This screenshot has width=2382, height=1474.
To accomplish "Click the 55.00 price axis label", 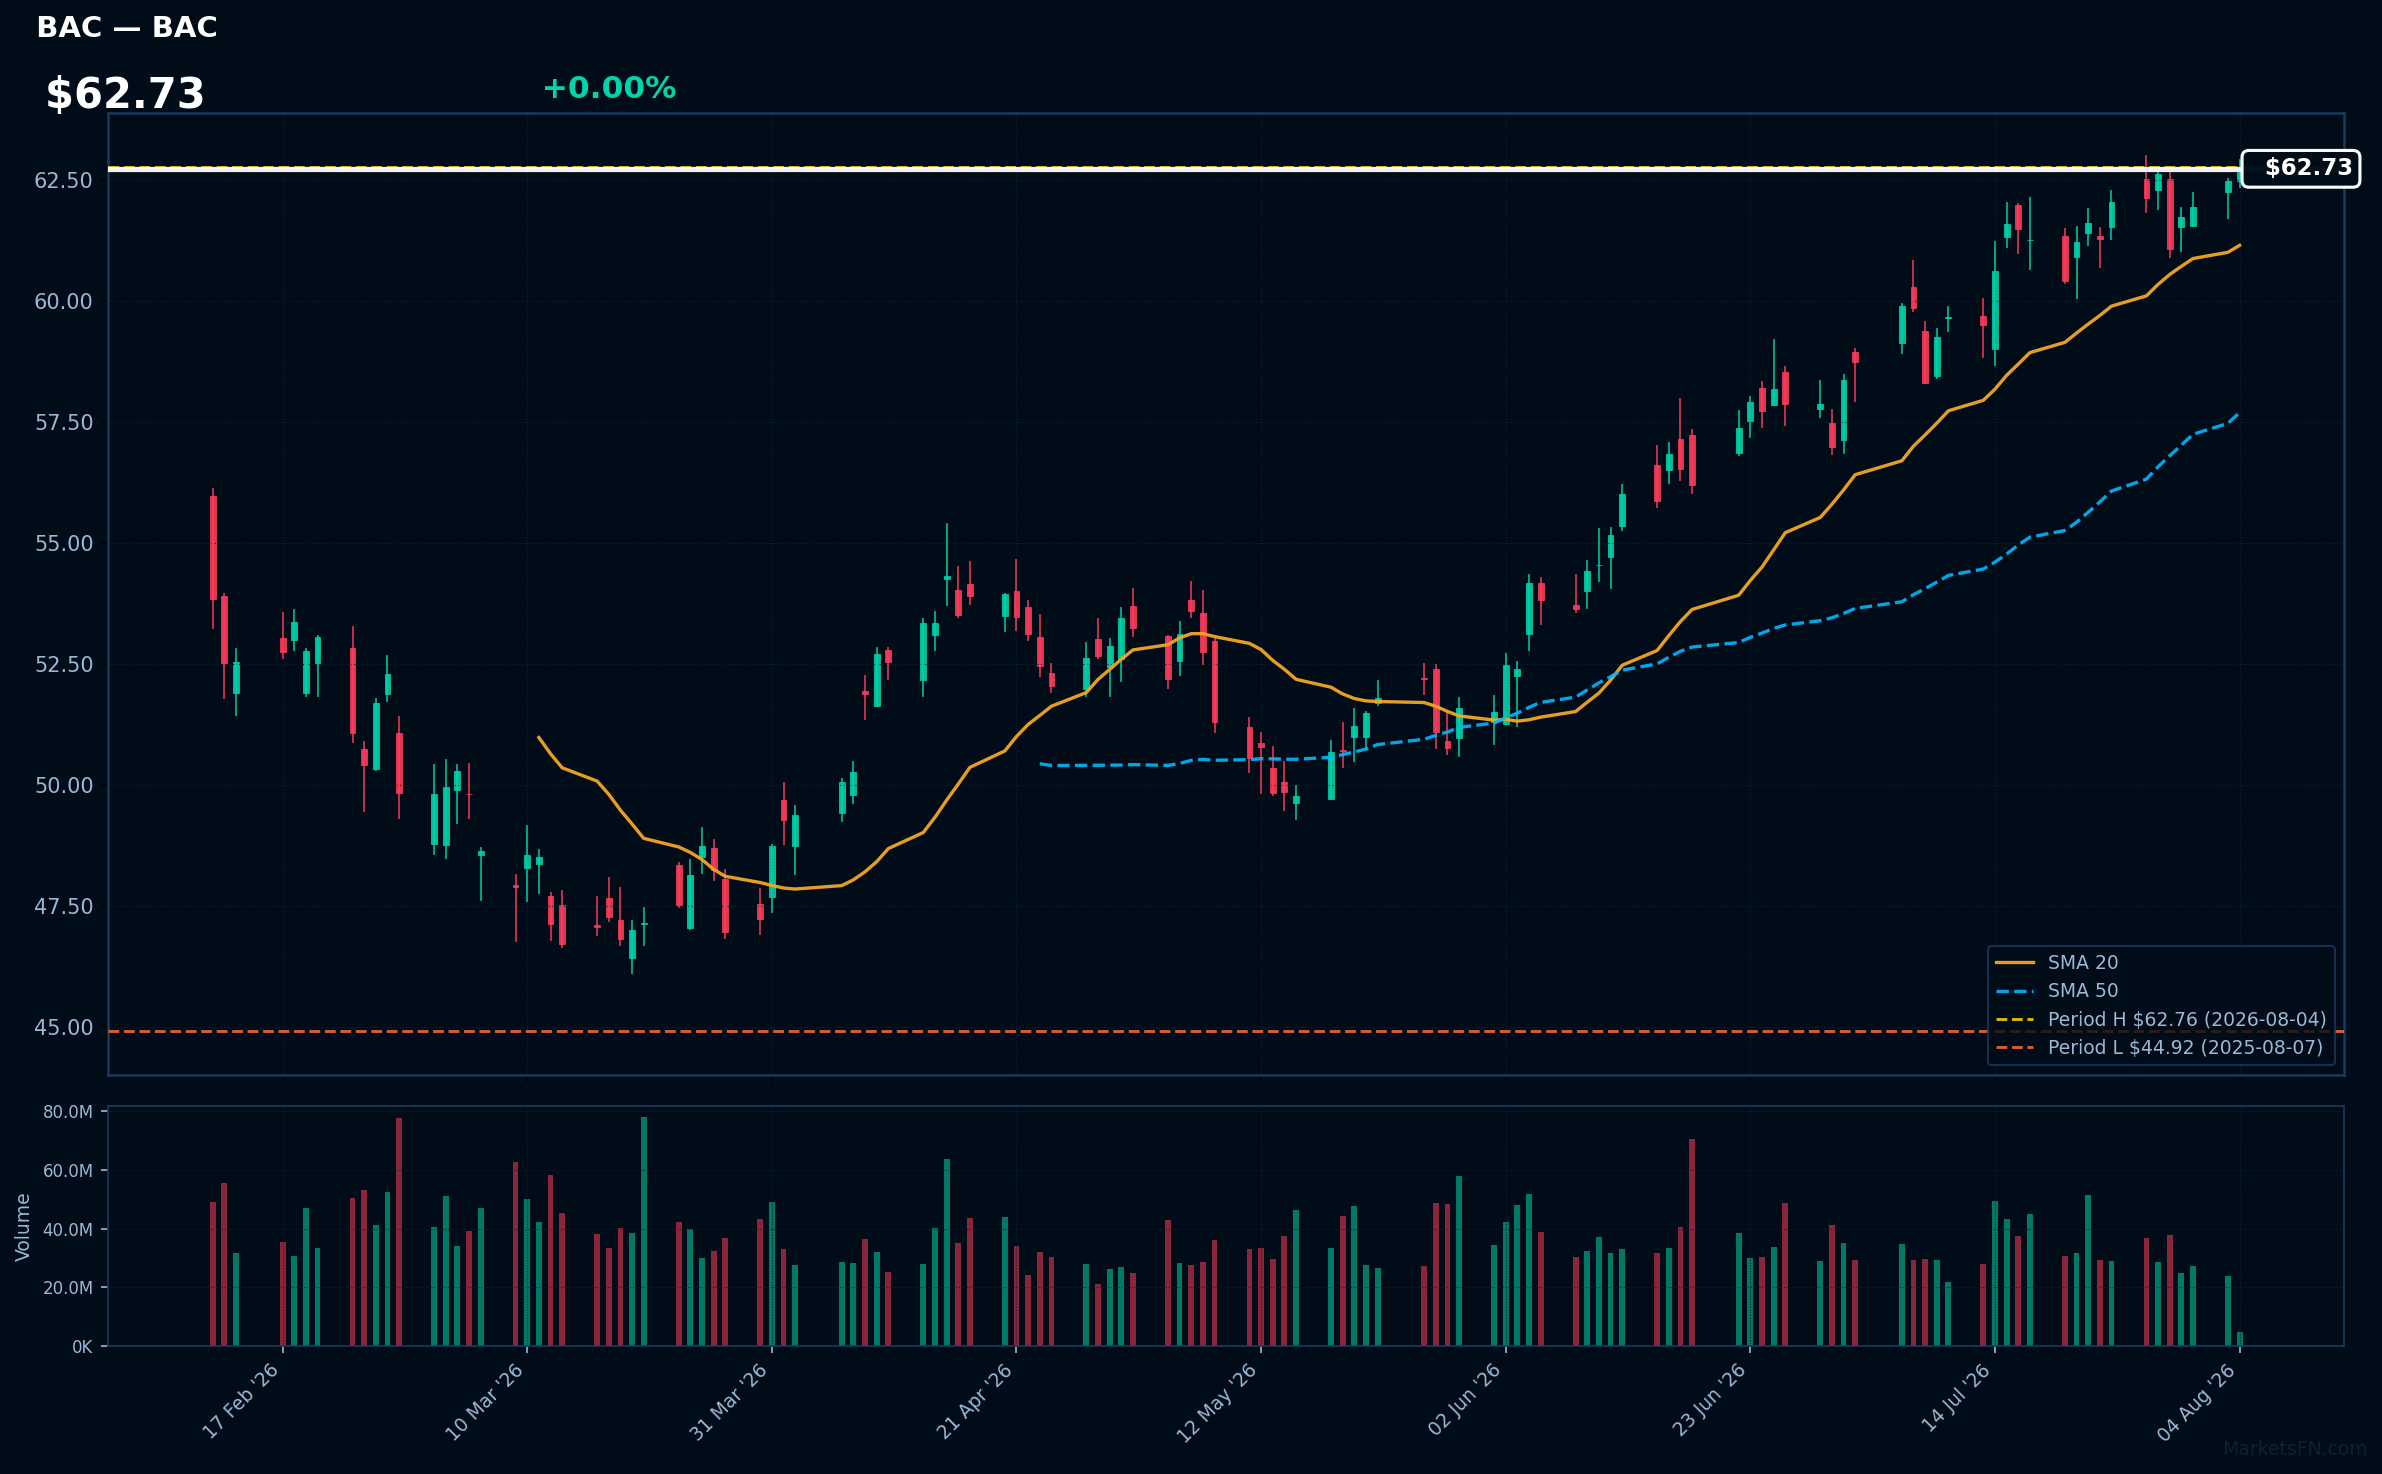I will 63,544.
